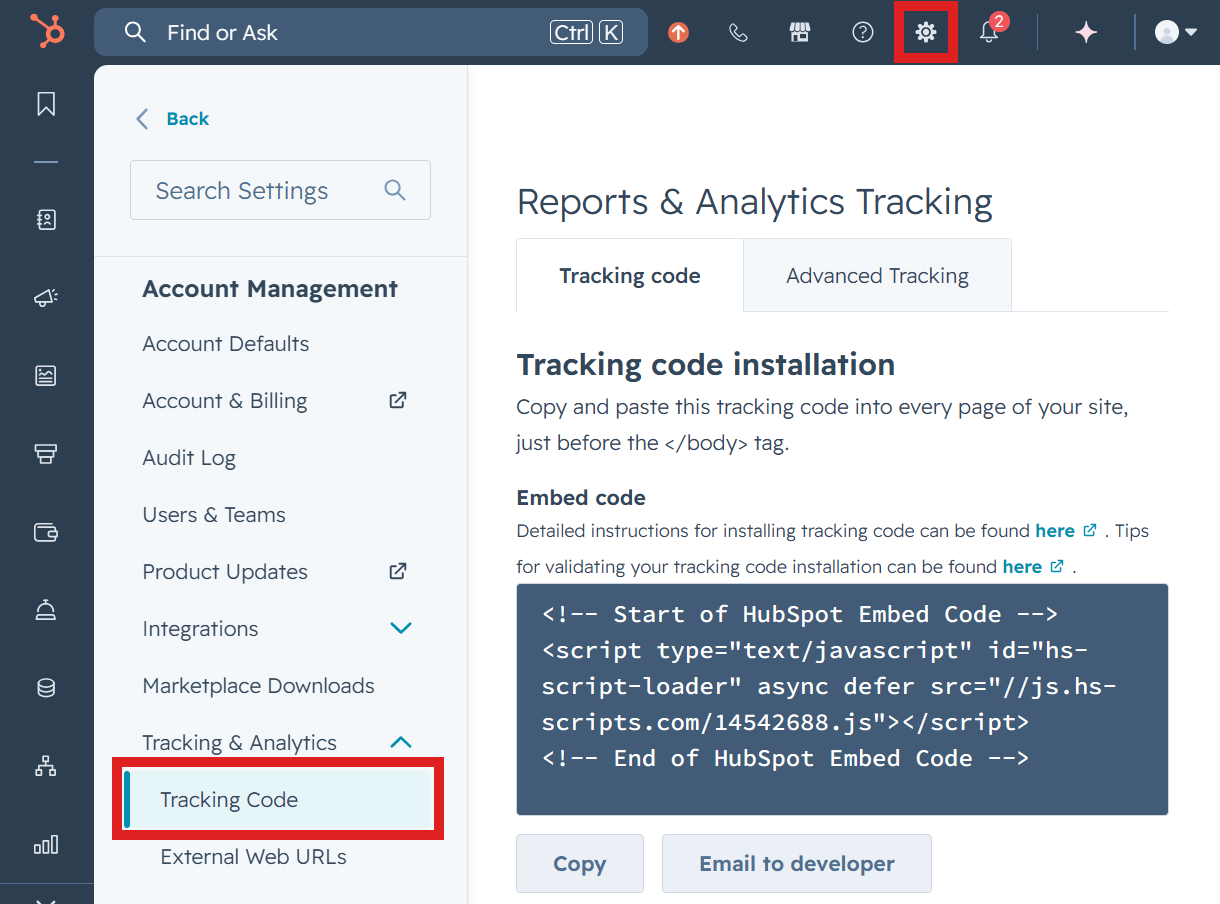This screenshot has width=1220, height=904.
Task: Open Product Updates
Action: (x=225, y=572)
